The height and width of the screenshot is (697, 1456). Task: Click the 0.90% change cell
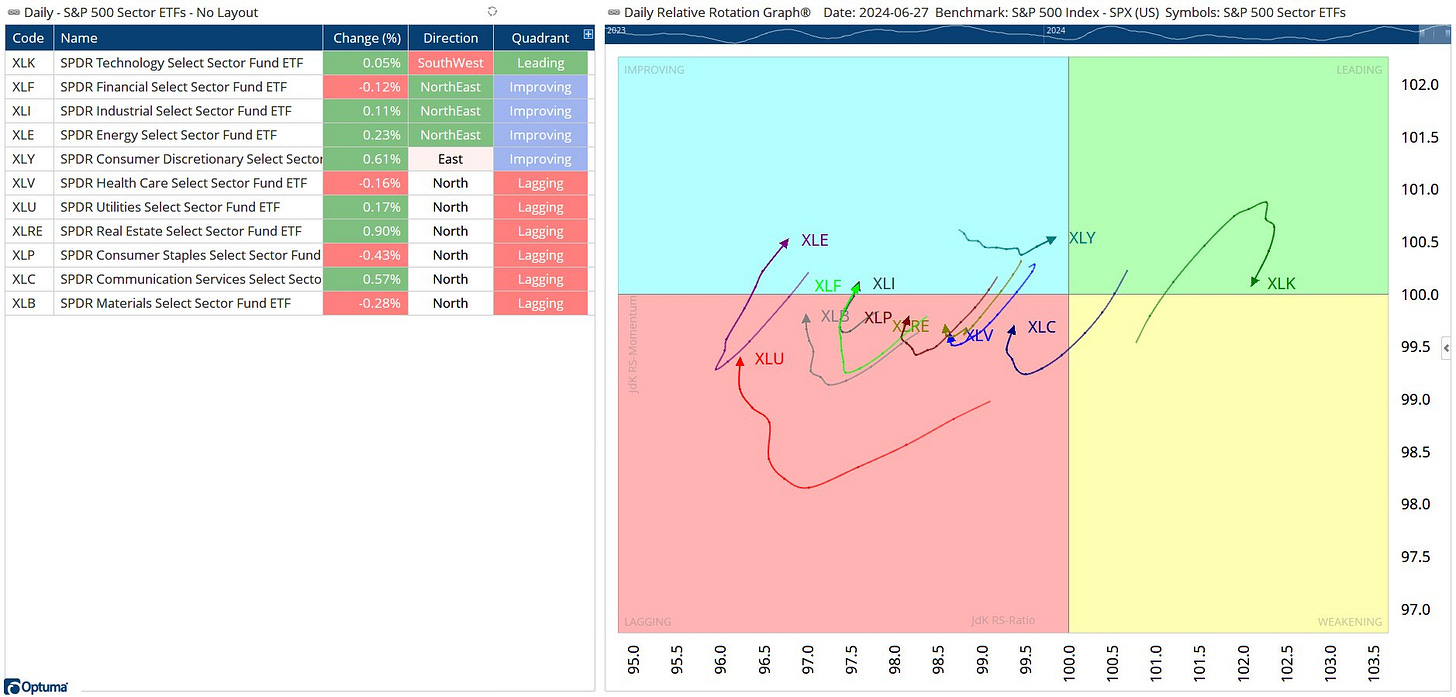point(366,231)
